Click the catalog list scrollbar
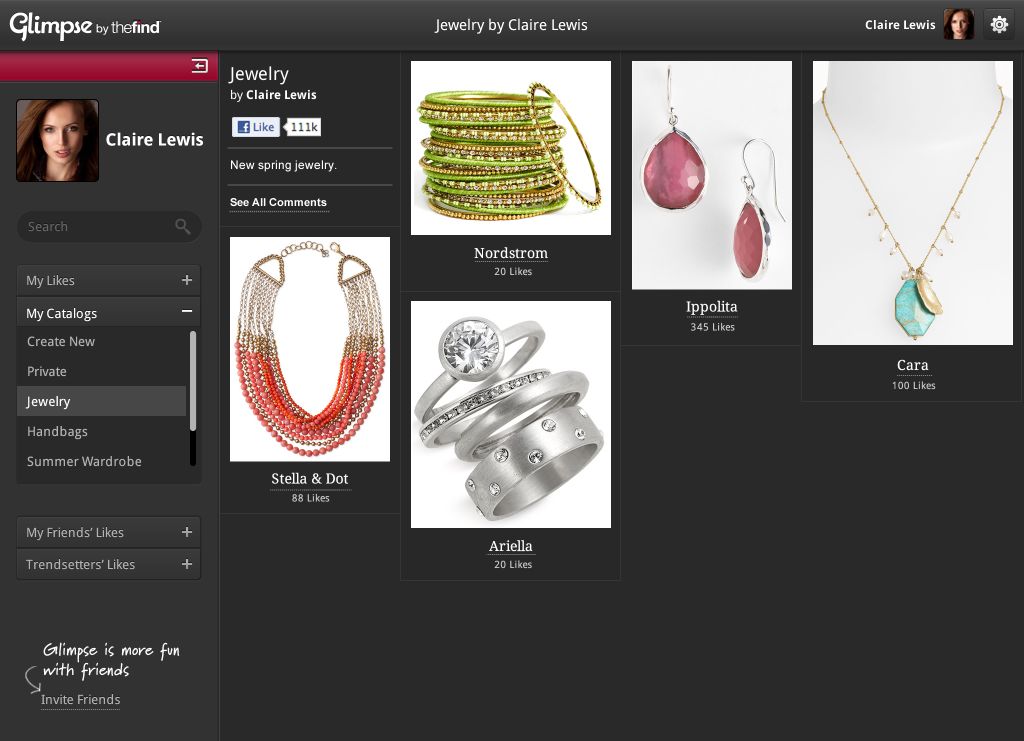 pyautogui.click(x=193, y=381)
